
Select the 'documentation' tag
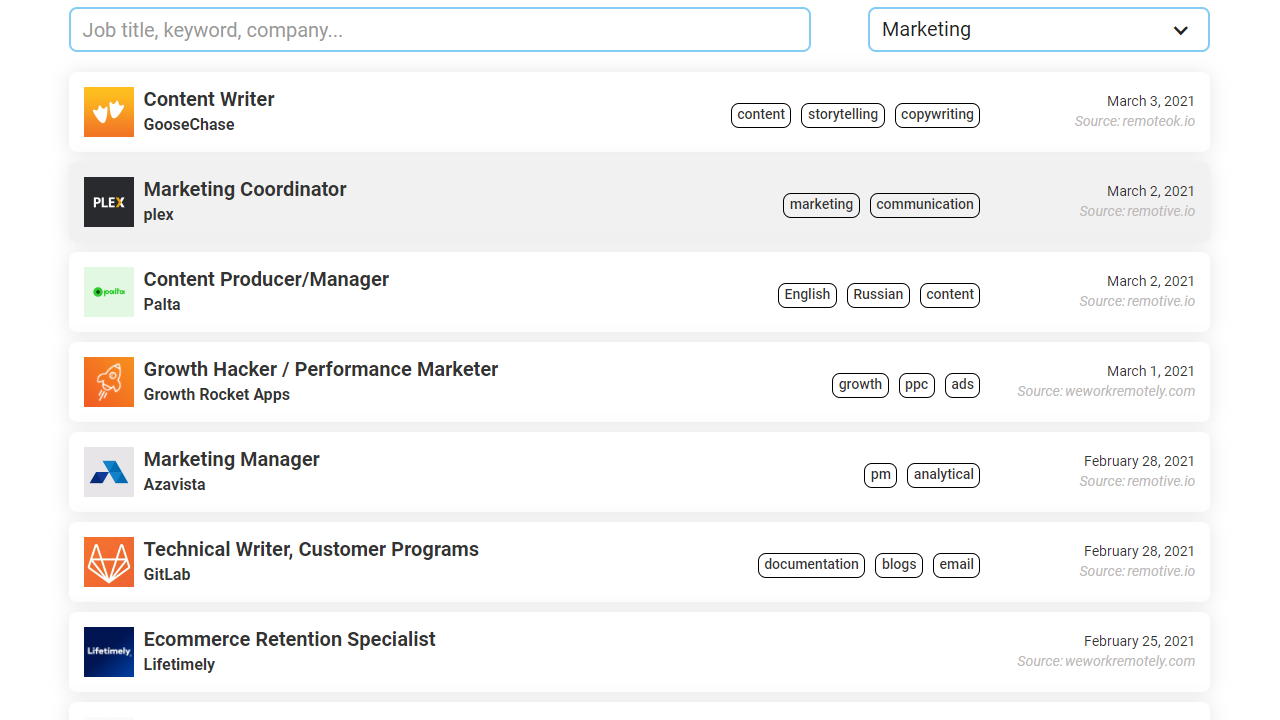[811, 565]
